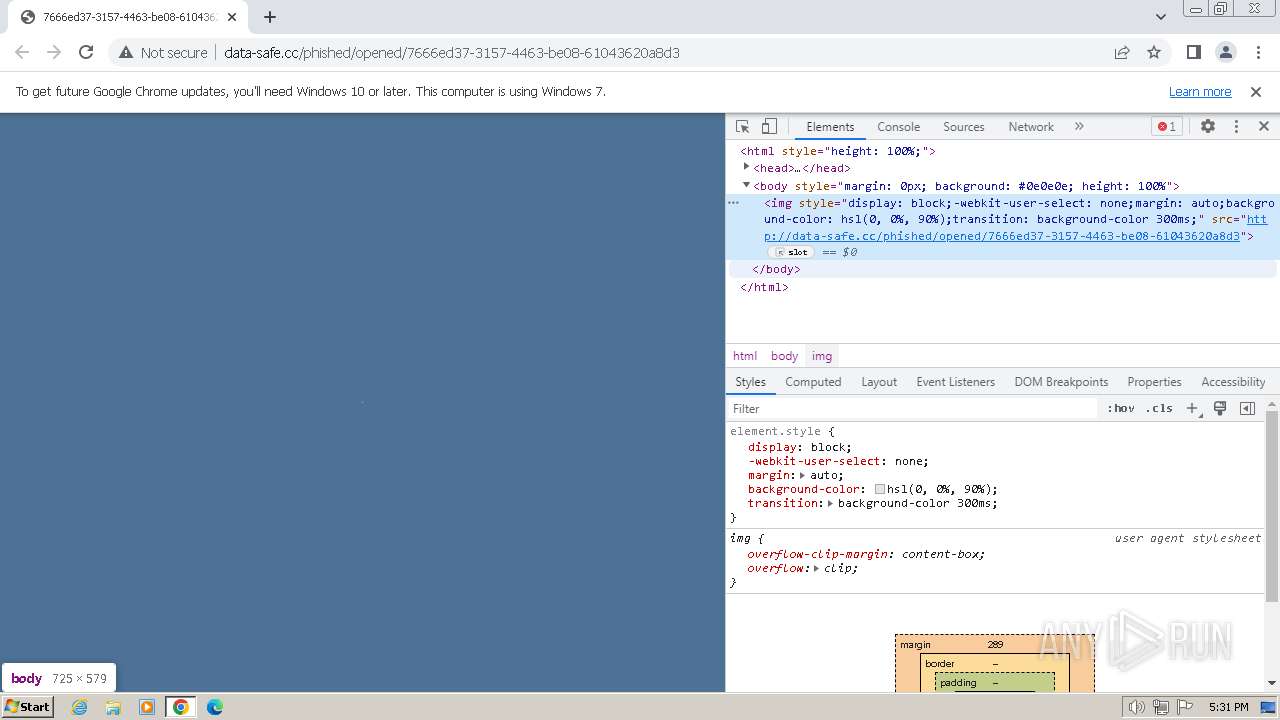Open the Event Listeners tab
1280x720 pixels.
point(955,382)
